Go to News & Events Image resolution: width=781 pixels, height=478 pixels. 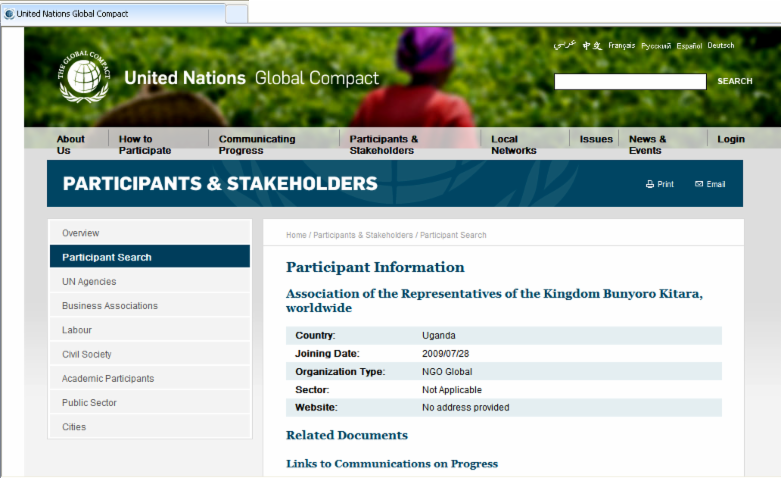coord(647,145)
